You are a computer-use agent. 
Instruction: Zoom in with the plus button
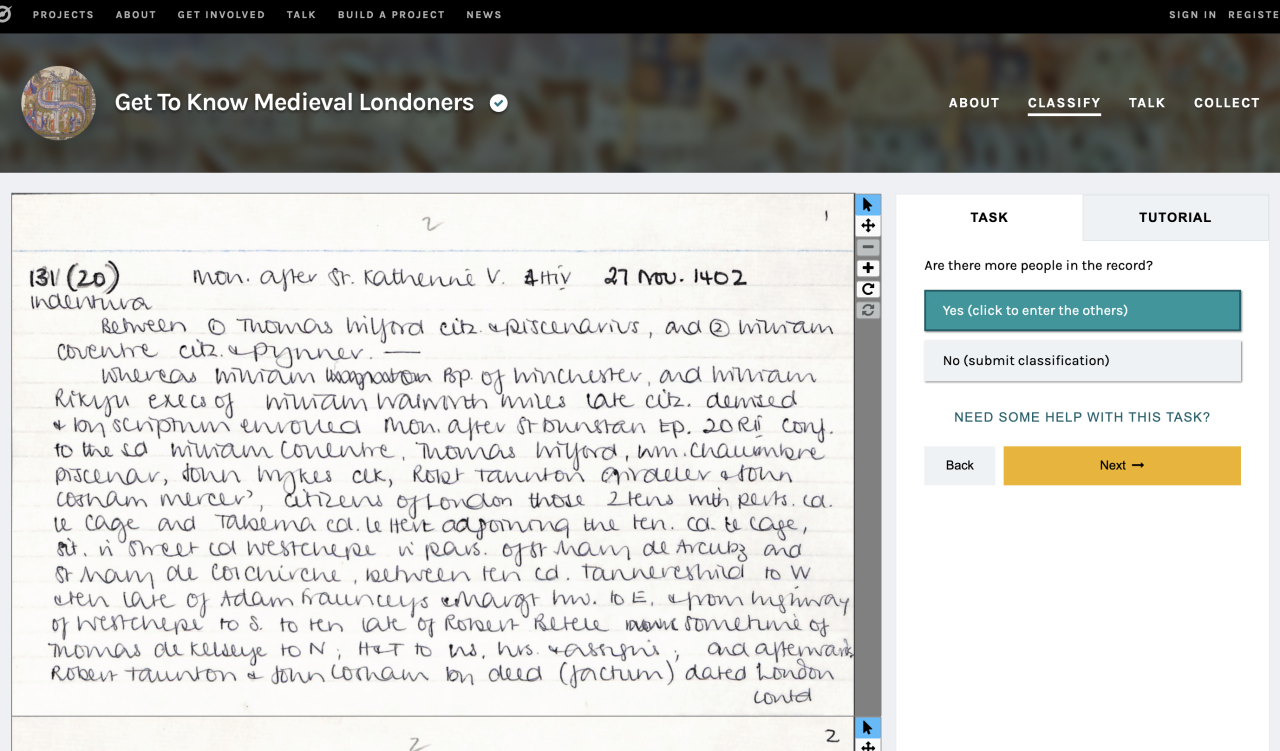tap(868, 268)
